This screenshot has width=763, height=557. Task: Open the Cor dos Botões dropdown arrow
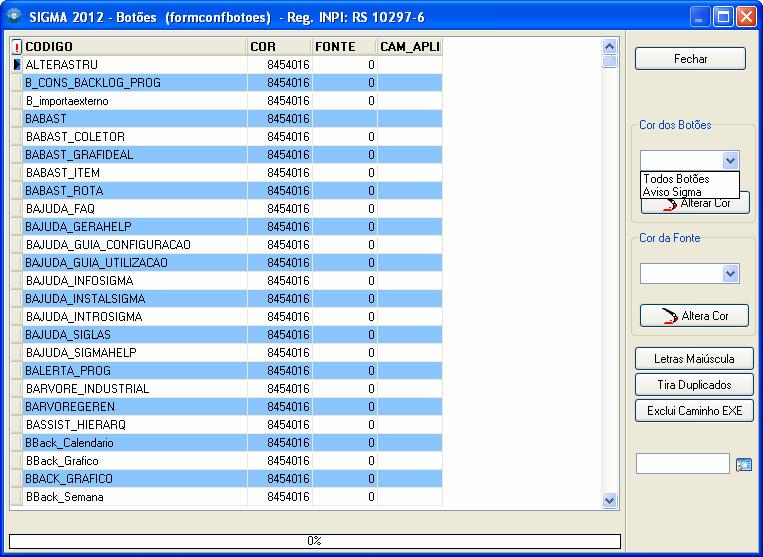click(x=730, y=160)
